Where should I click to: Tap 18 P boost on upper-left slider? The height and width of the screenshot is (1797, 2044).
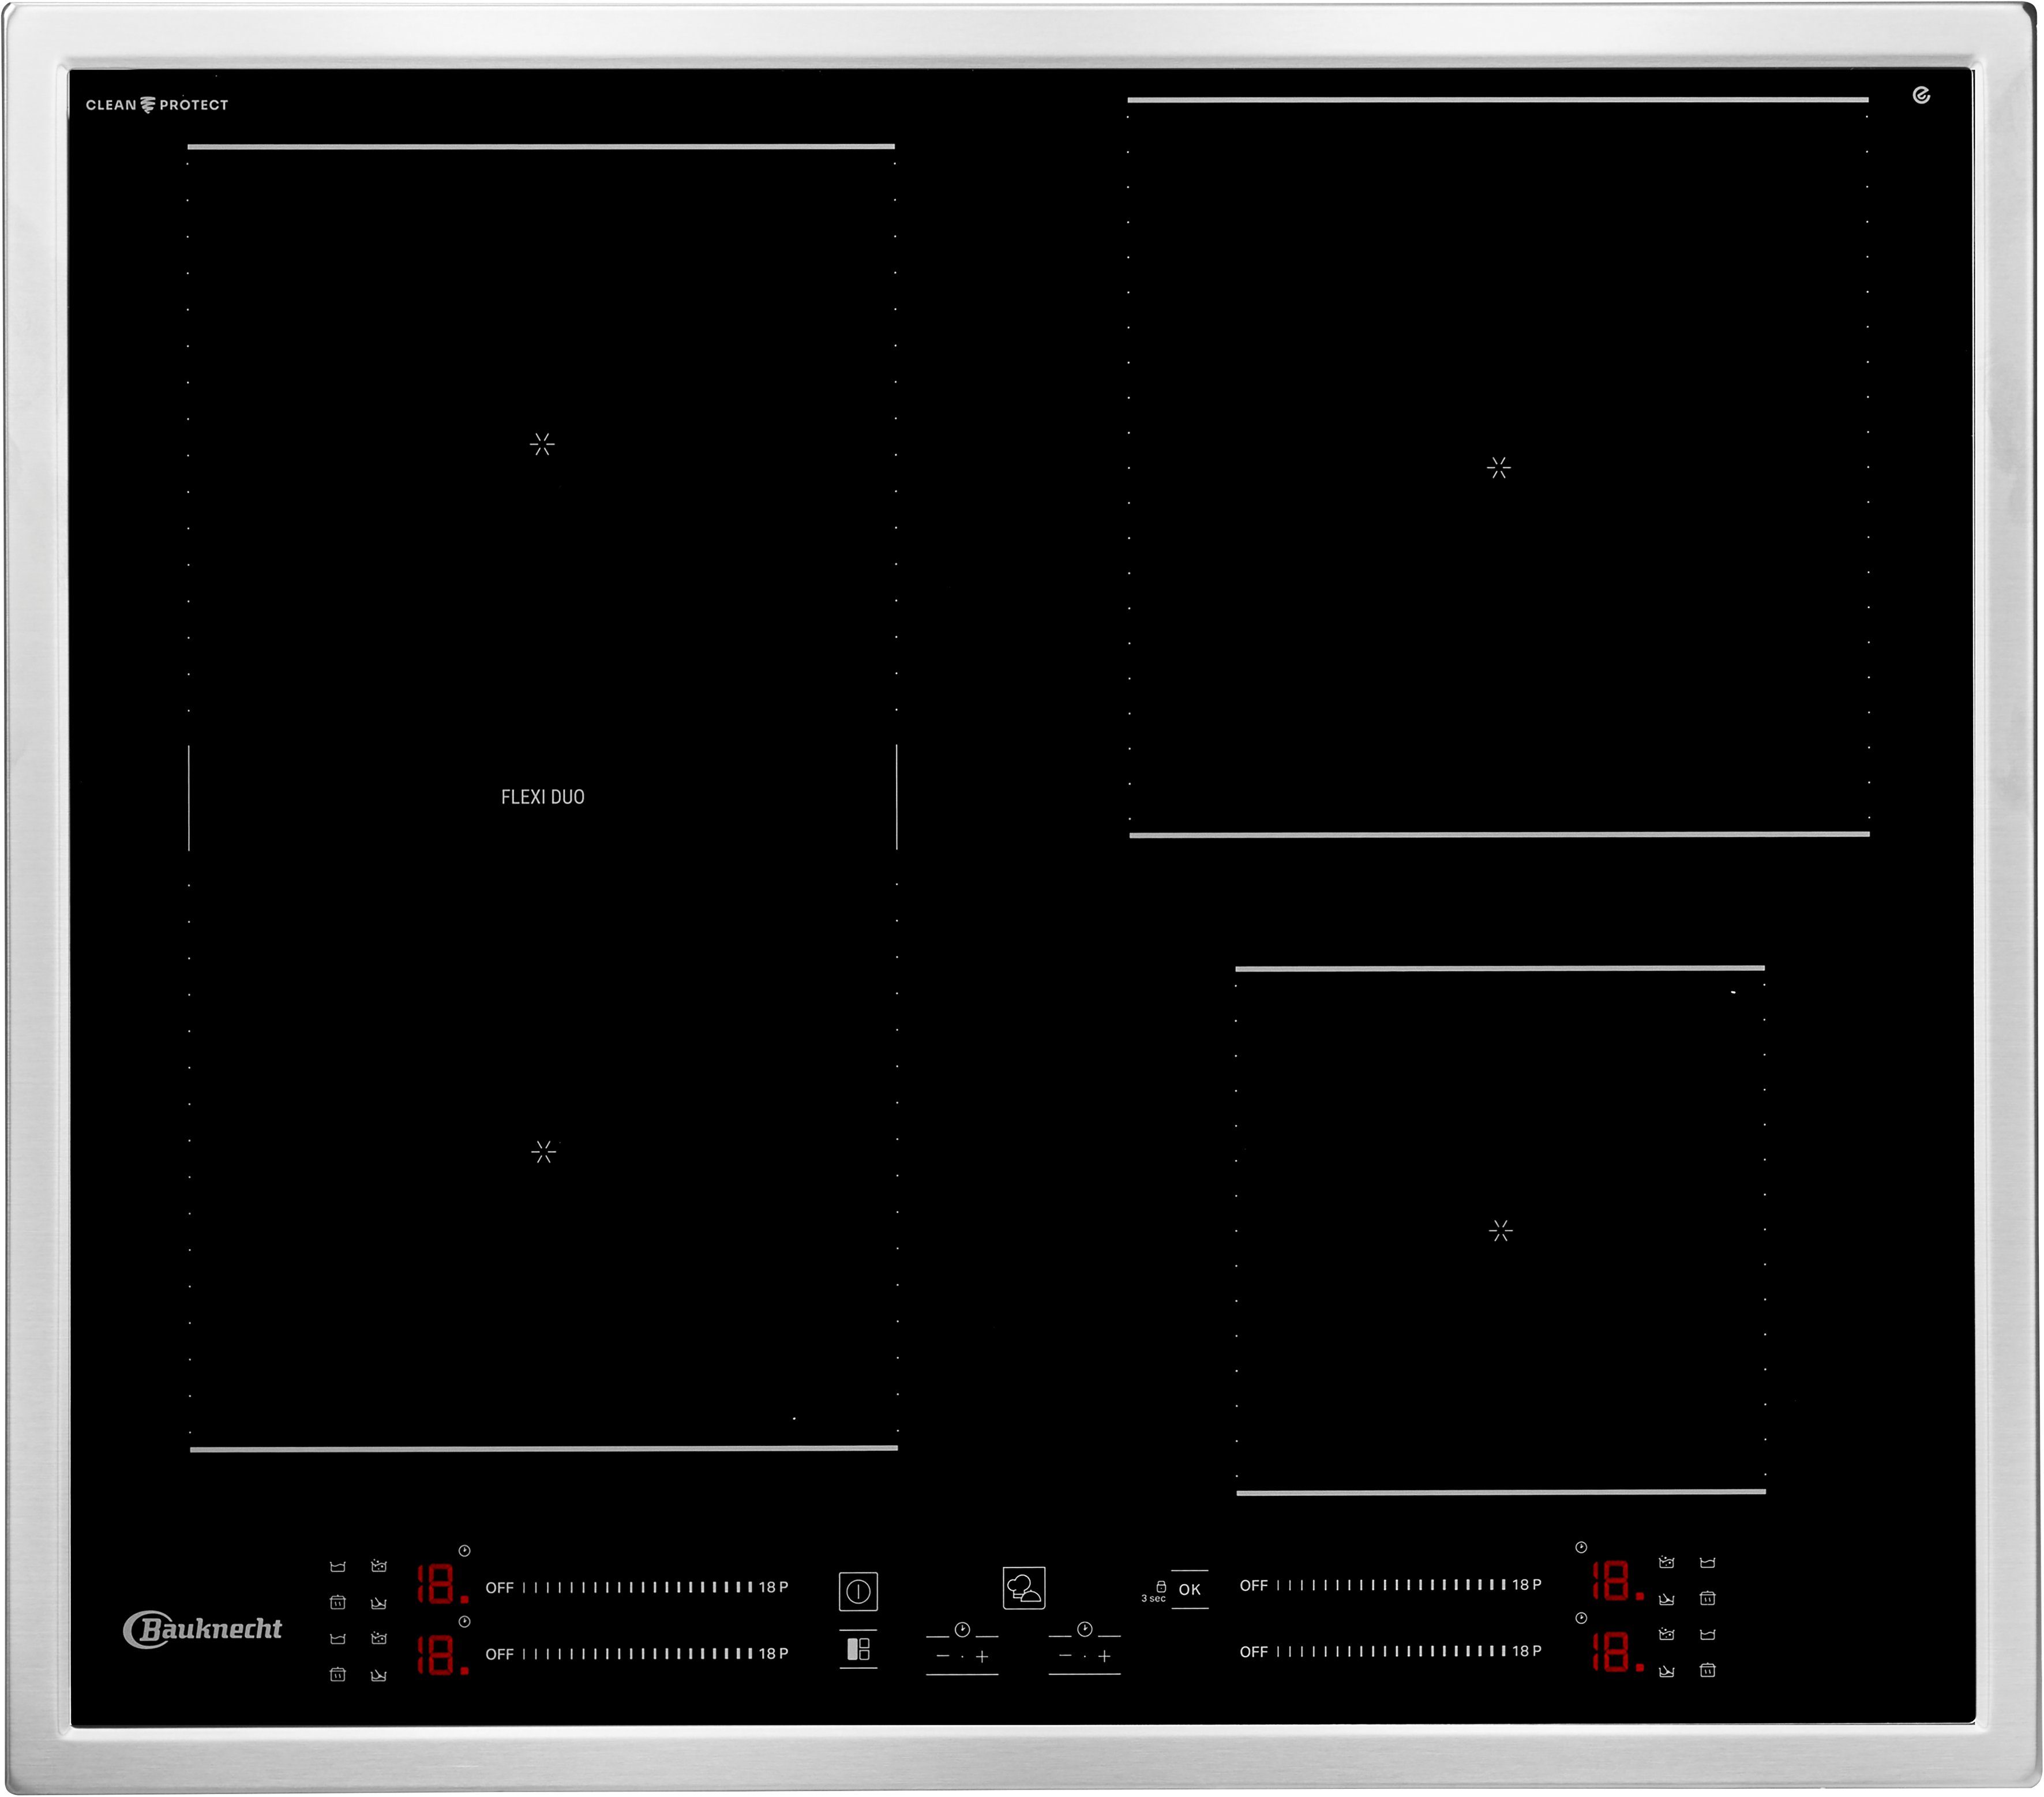[x=773, y=1587]
